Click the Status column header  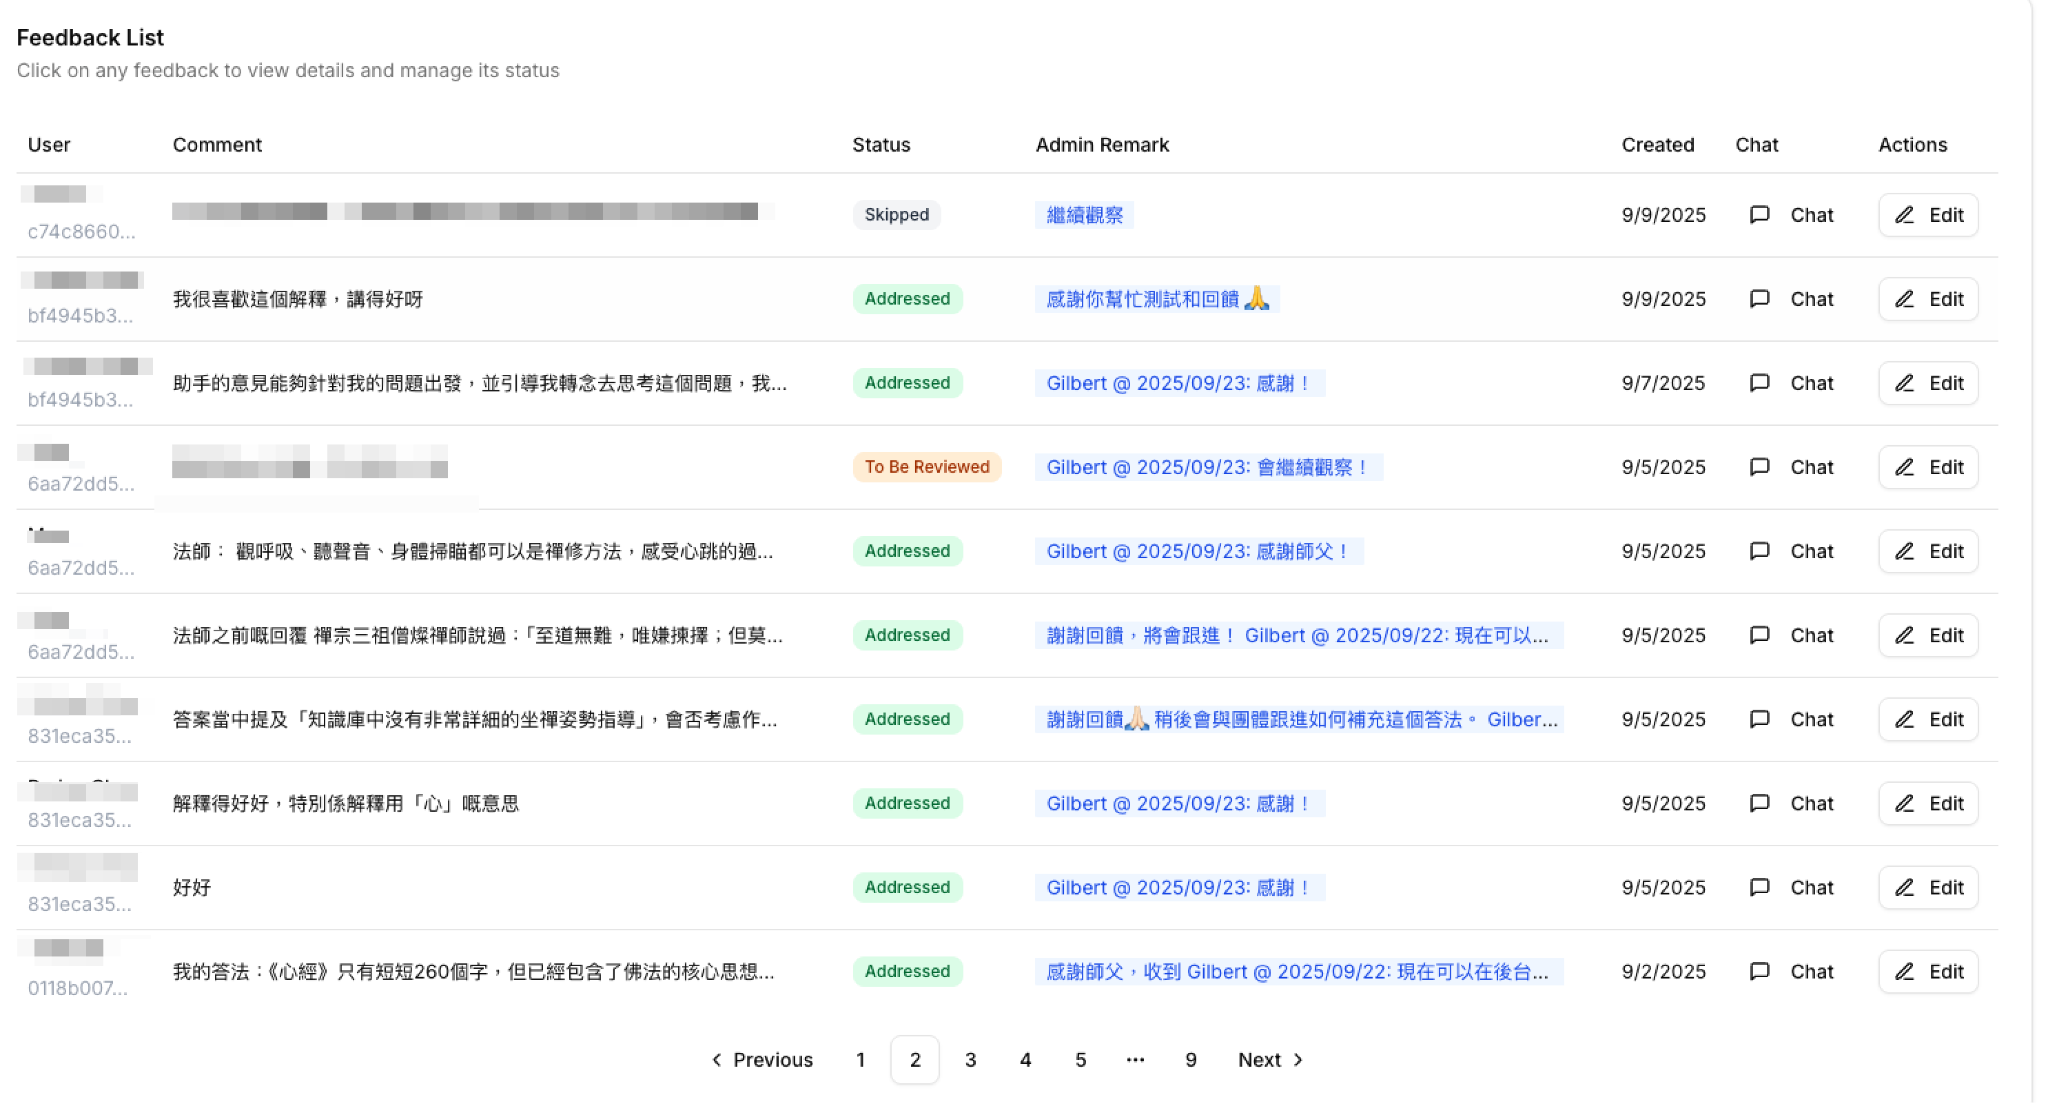pyautogui.click(x=881, y=145)
